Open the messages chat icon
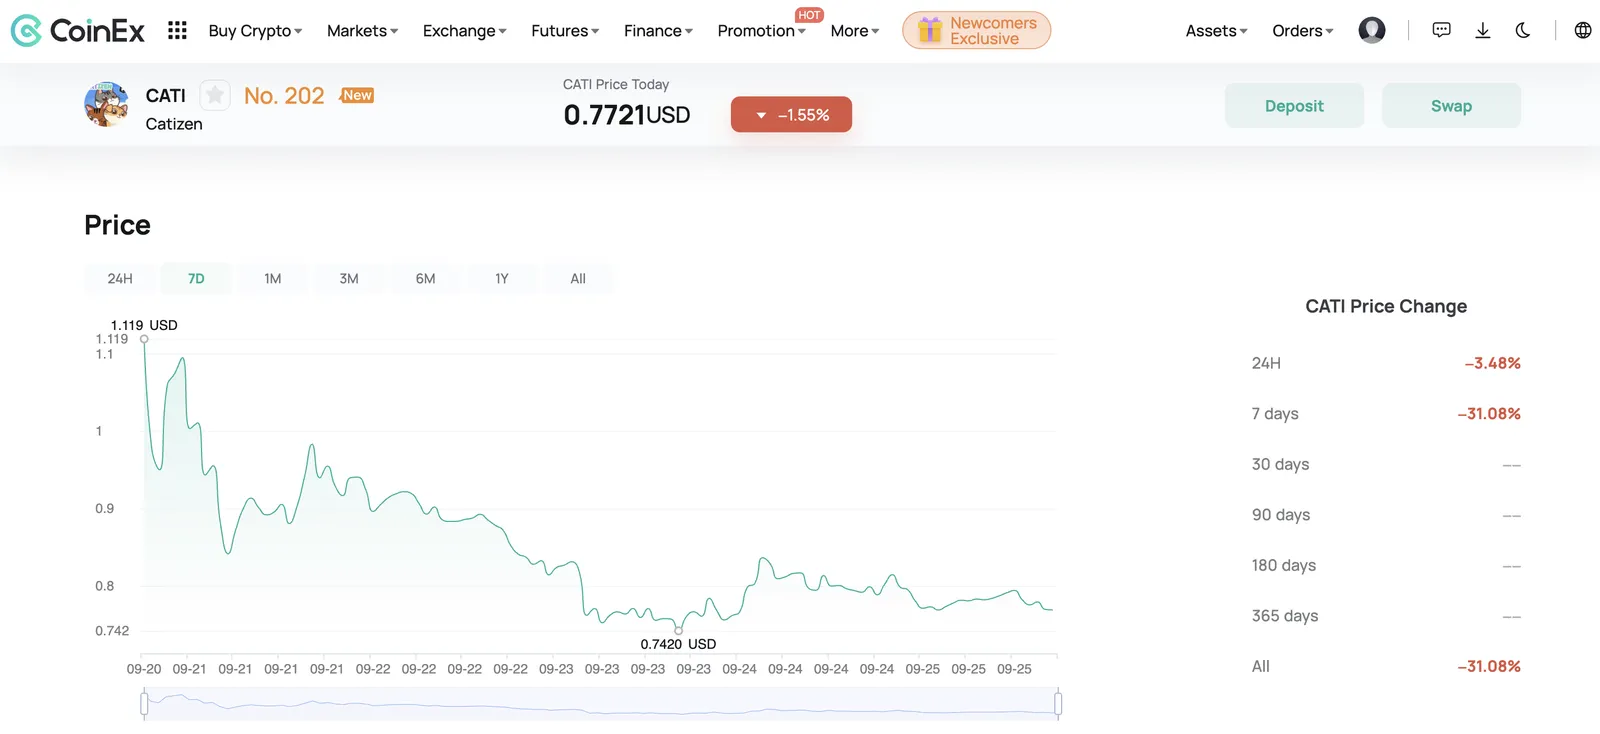Screen dimensions: 1600x734 tap(1441, 30)
